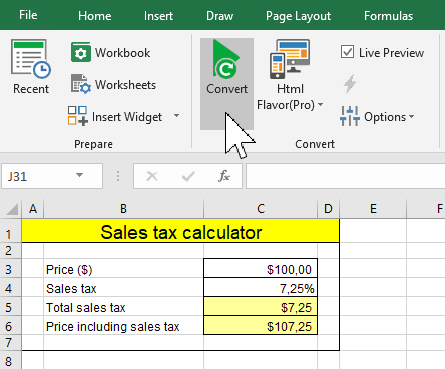Select column A header
Screen dimensions: 445x369
[x=33, y=209]
